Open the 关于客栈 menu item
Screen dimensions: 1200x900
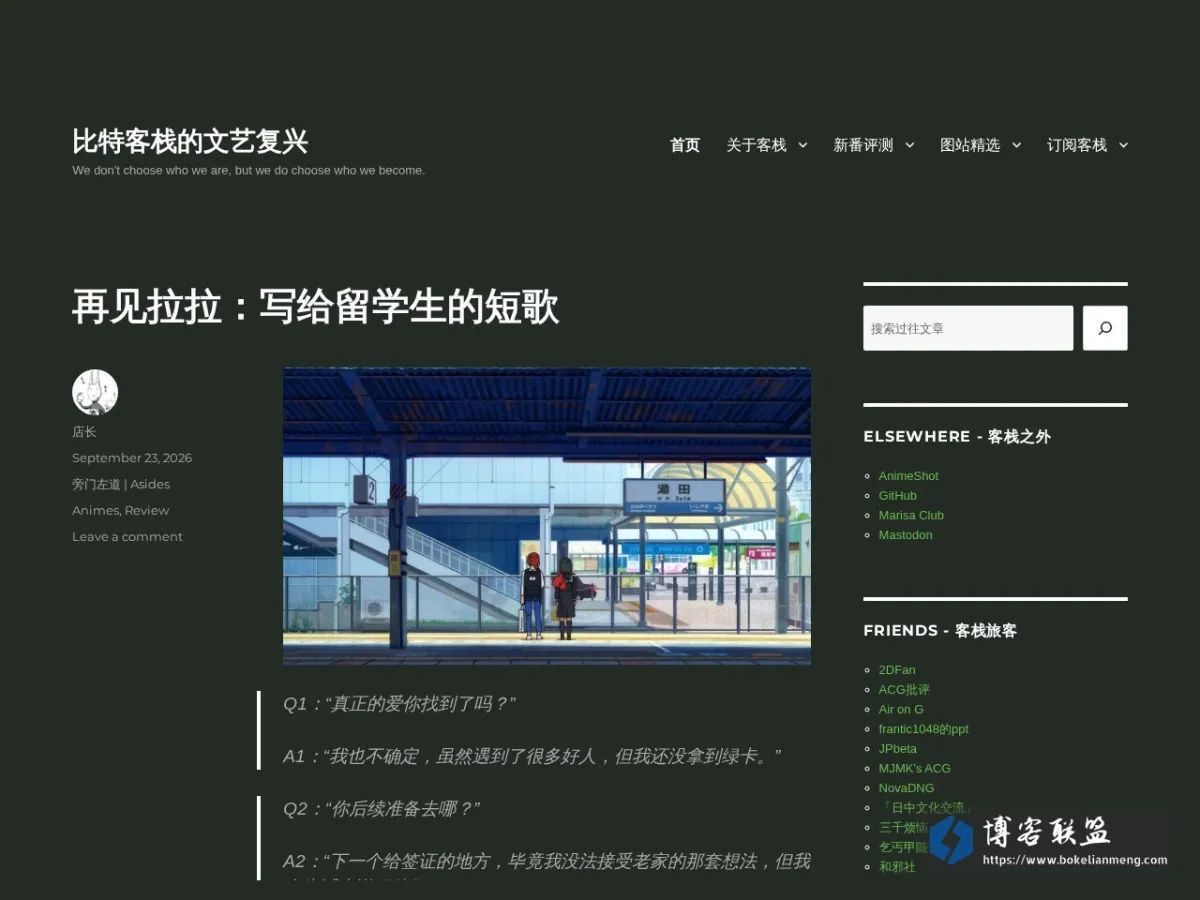tap(757, 145)
